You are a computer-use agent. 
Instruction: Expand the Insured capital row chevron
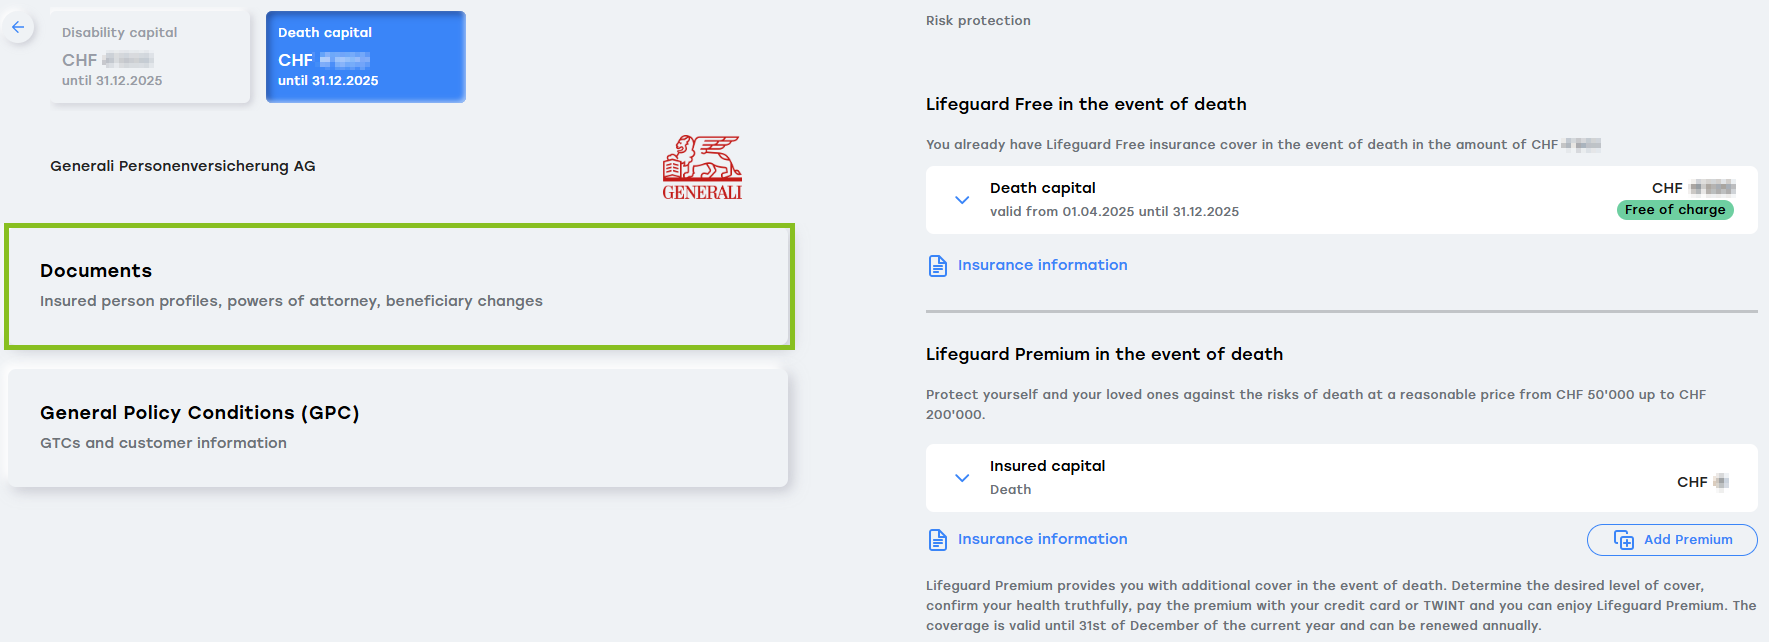962,478
